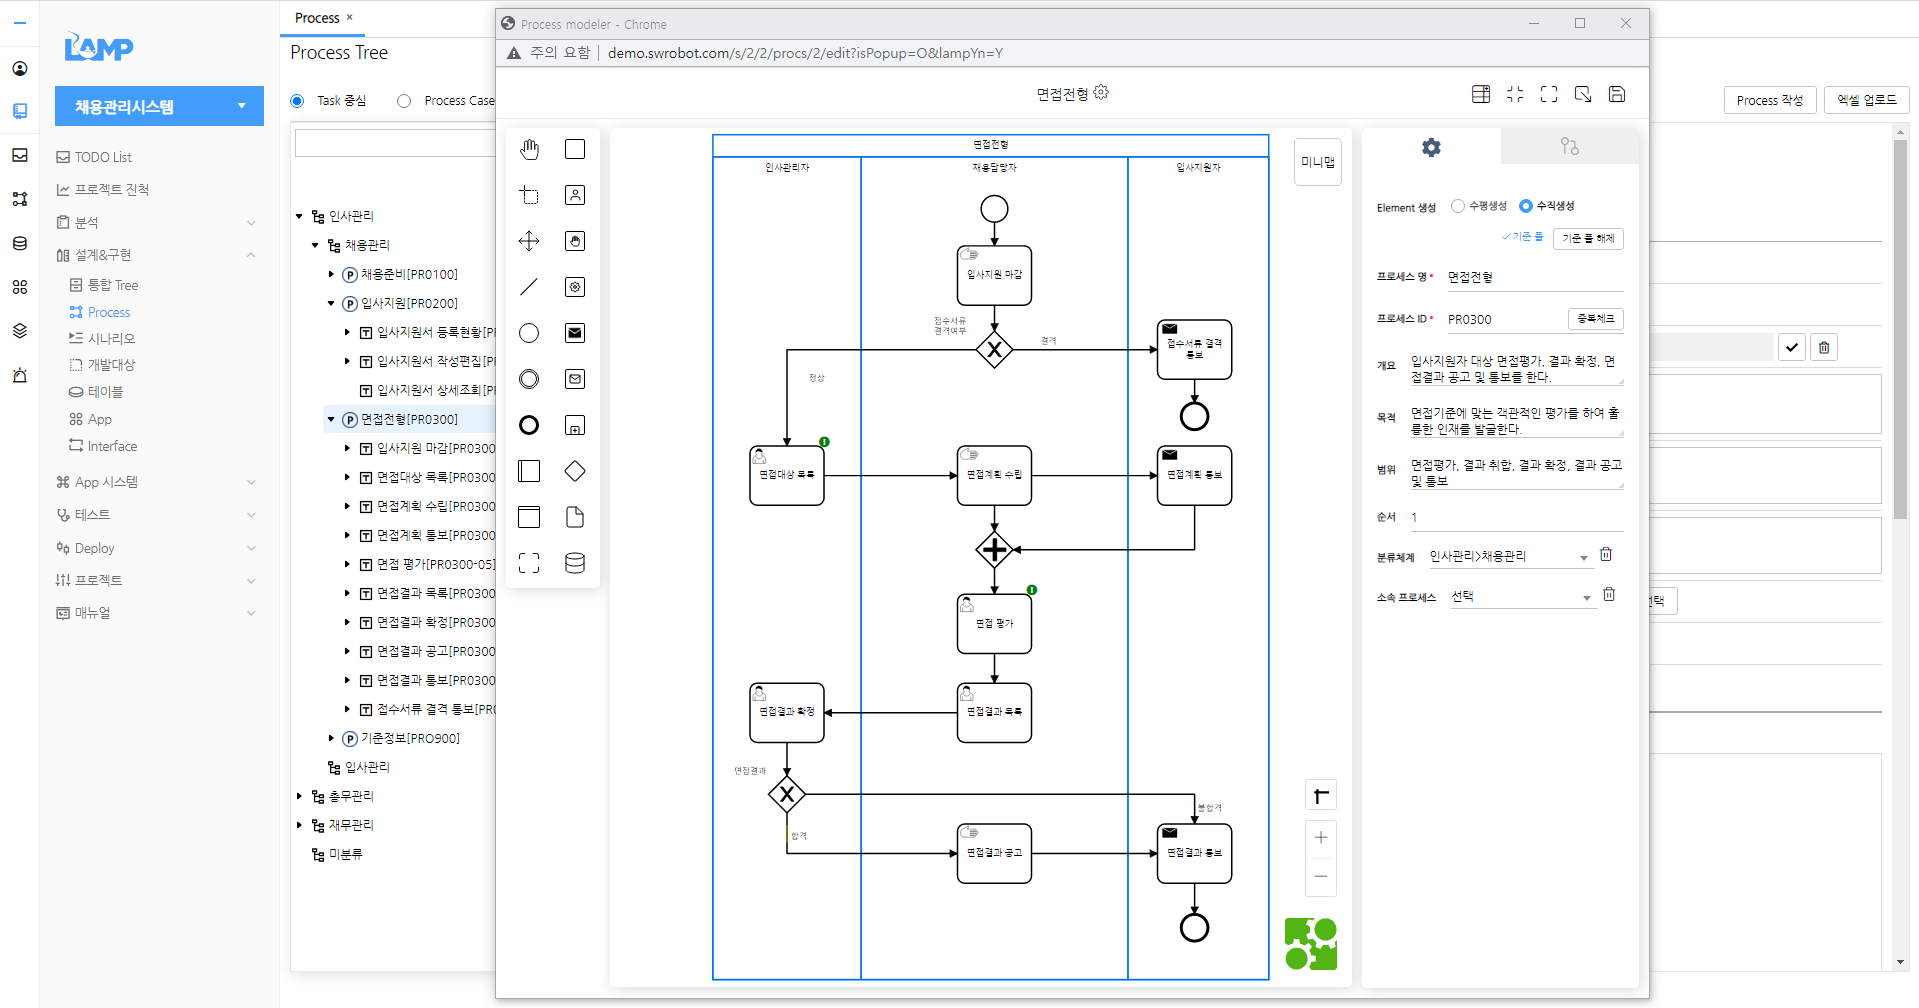Delete the 분류체계 selection with trash icon

coord(1606,554)
